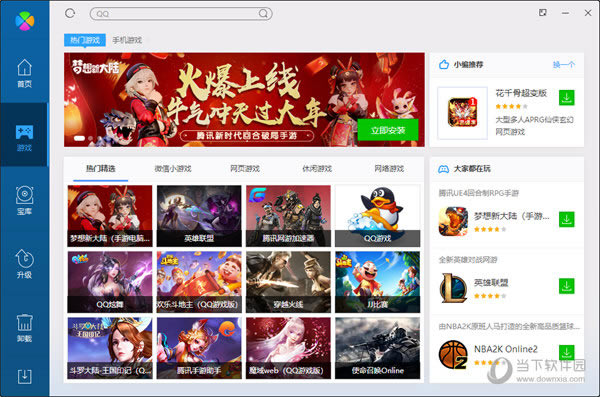600x397 pixels.
Task: Click the 花千骨超变版 title text
Action: tap(521, 93)
